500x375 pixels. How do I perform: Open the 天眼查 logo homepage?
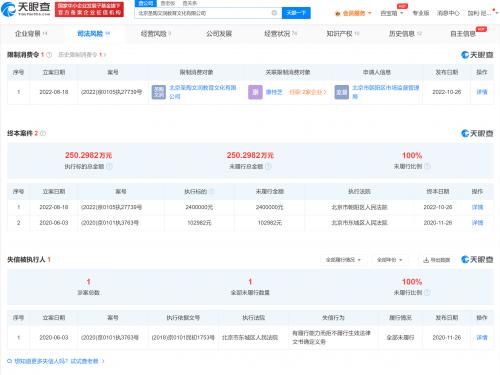click(x=26, y=9)
